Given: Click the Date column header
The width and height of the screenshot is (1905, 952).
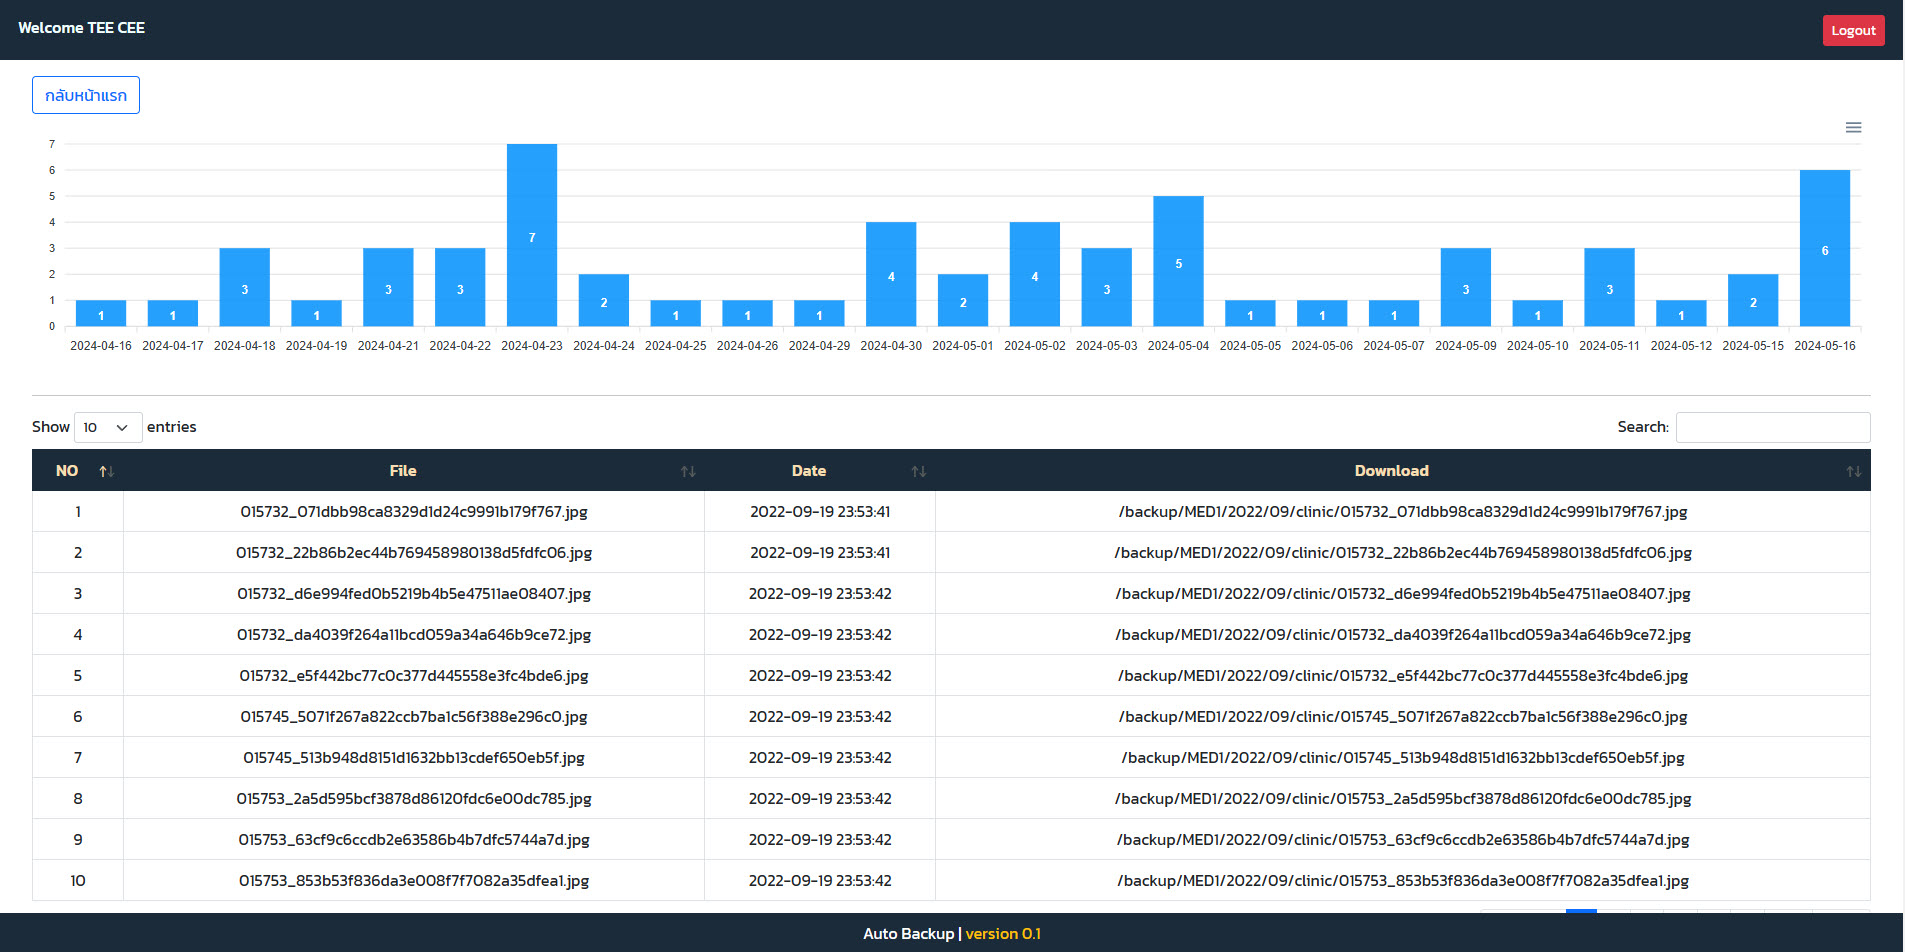Looking at the screenshot, I should coord(808,471).
